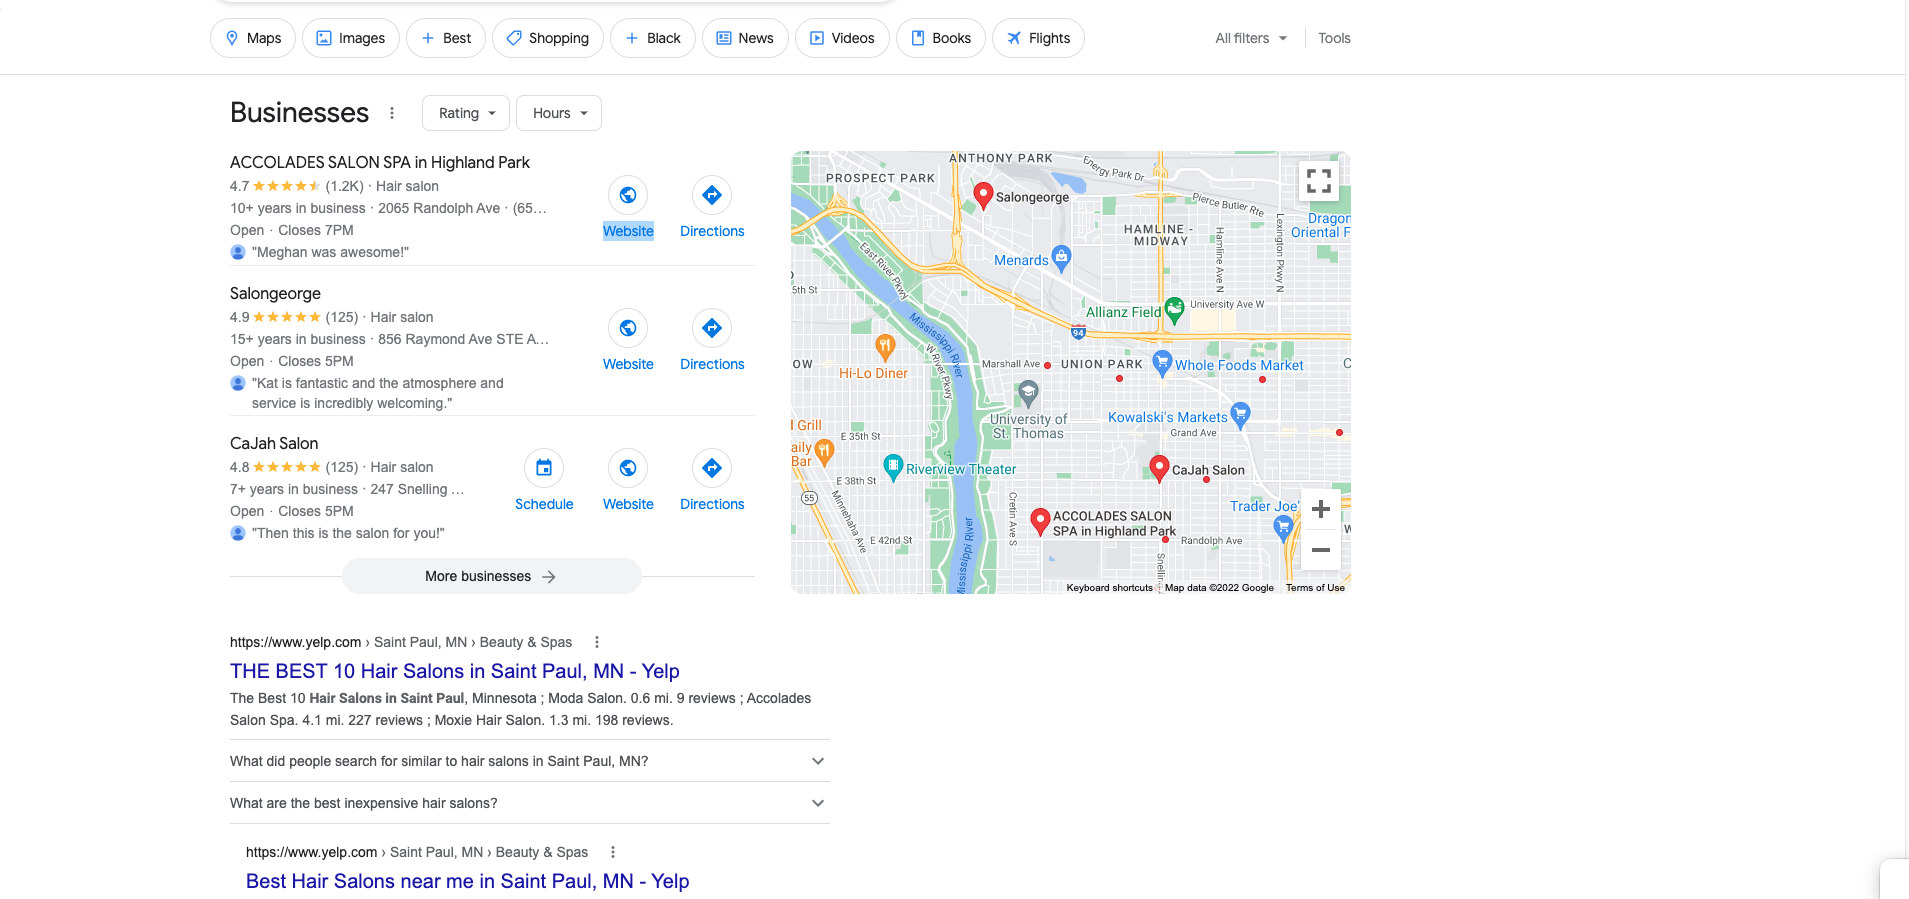Click the More businesses button
The height and width of the screenshot is (899, 1909).
[491, 576]
